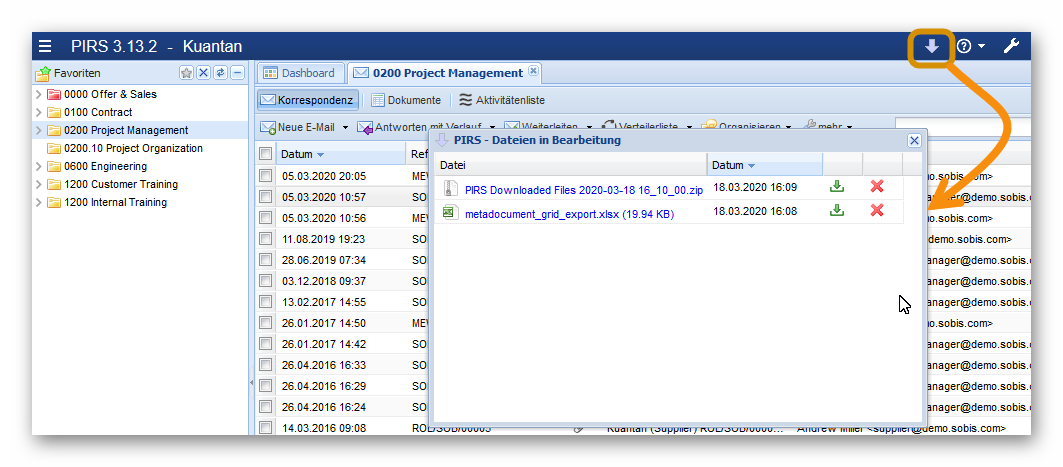Click the help question mark icon
Screen dimensions: 1063x467
963,46
